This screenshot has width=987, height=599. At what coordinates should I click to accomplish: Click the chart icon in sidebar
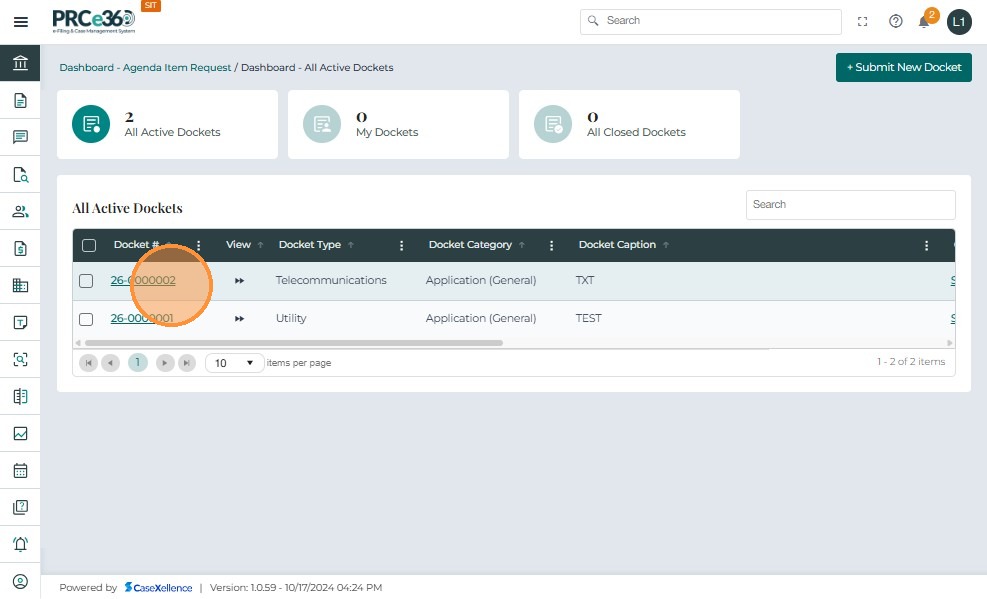tap(20, 433)
